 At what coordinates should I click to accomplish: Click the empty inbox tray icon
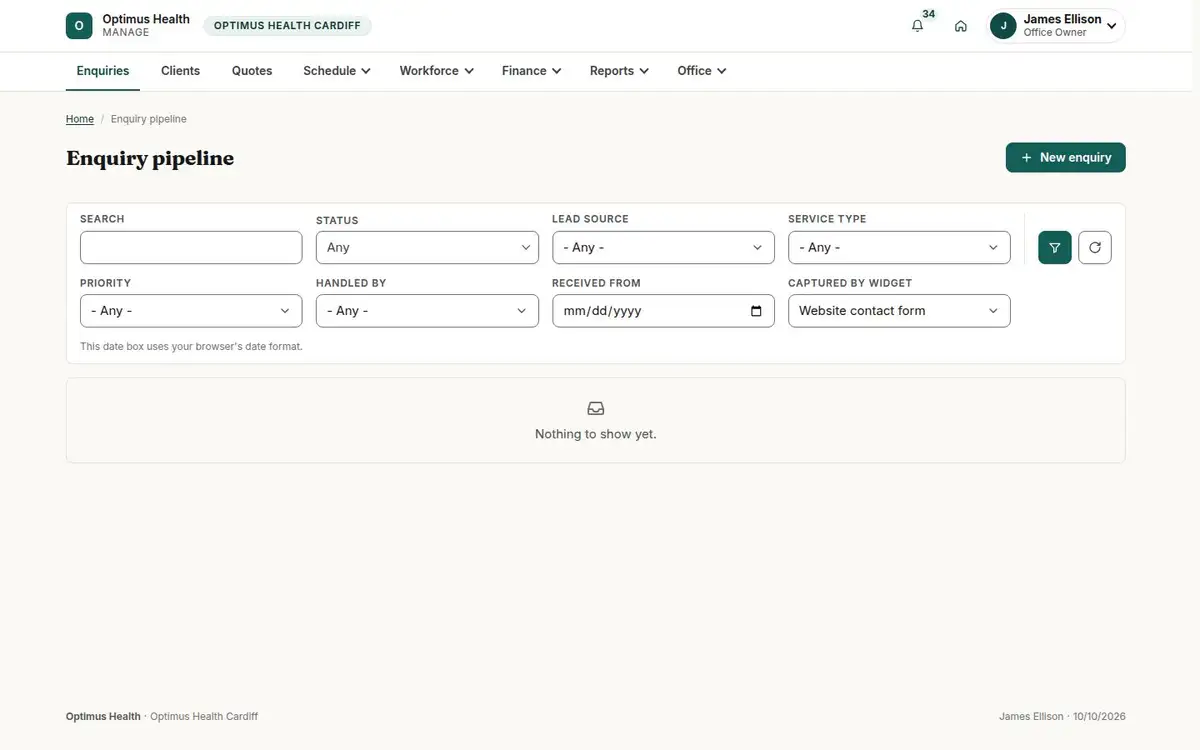click(596, 408)
